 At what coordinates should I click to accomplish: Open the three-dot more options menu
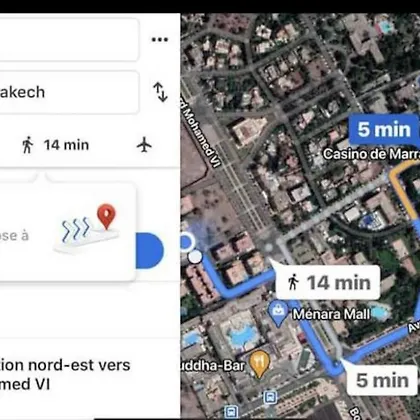pyautogui.click(x=160, y=40)
